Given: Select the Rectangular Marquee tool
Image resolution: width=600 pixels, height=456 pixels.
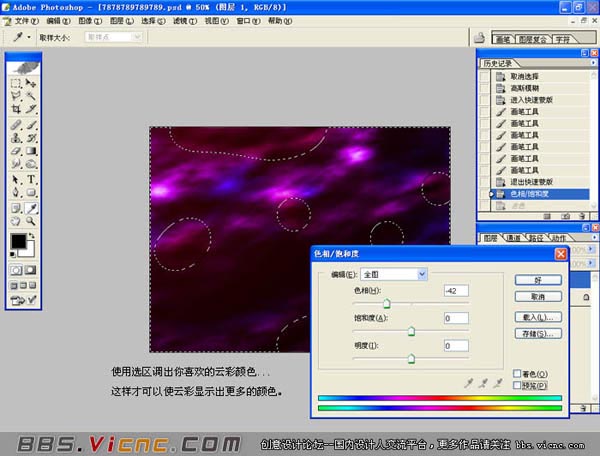Looking at the screenshot, I should (x=16, y=83).
